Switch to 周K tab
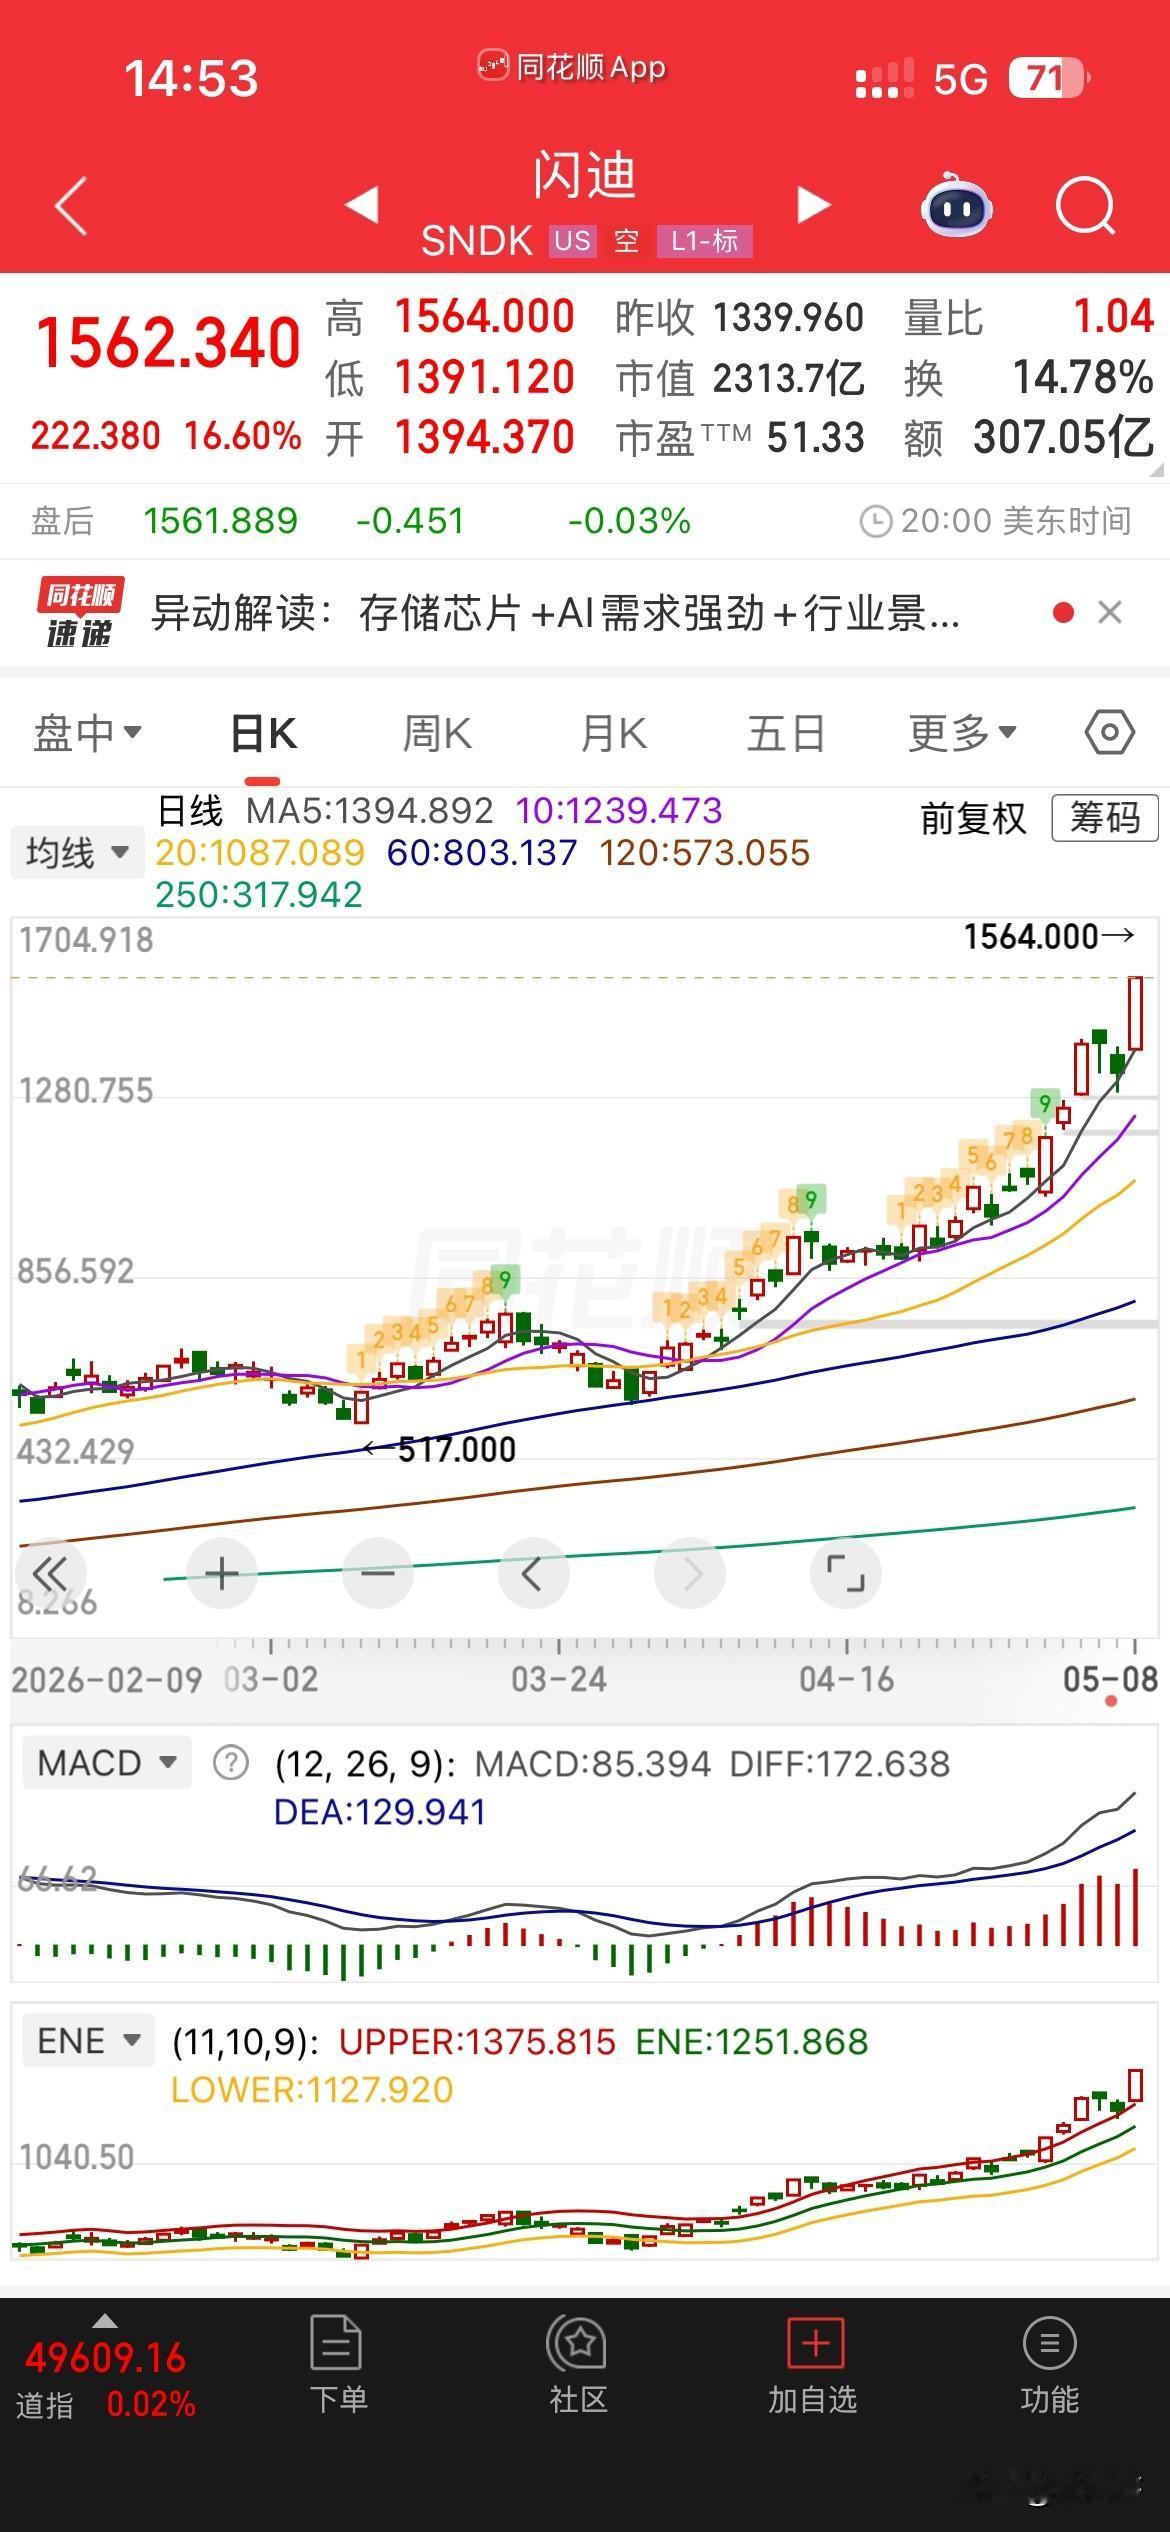1170x2532 pixels. coord(437,733)
